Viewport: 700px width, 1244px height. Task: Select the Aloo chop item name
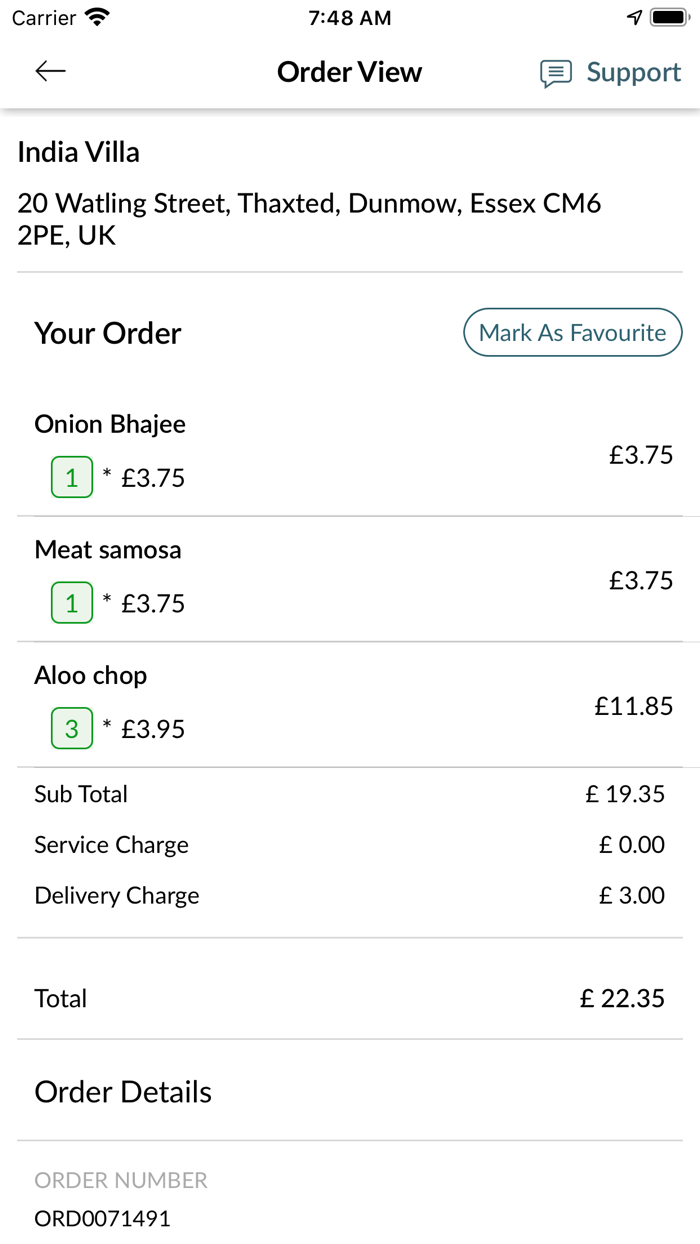[x=91, y=675]
